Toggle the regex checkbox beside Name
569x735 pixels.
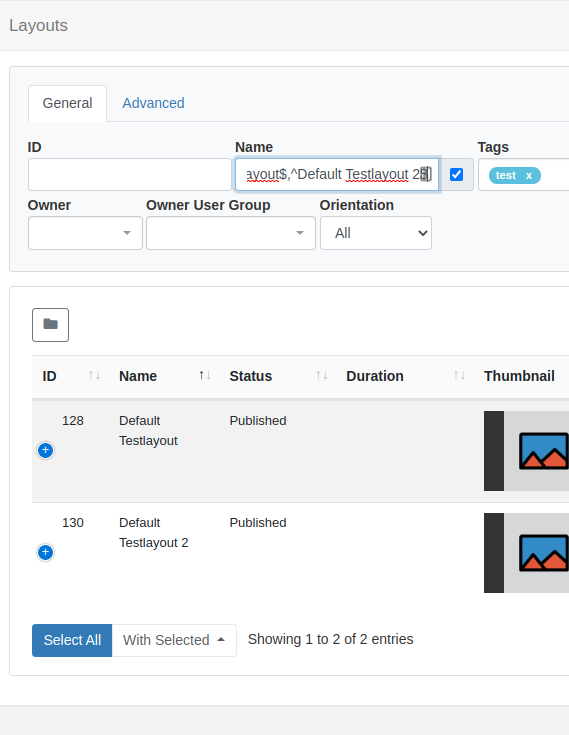[x=457, y=175]
